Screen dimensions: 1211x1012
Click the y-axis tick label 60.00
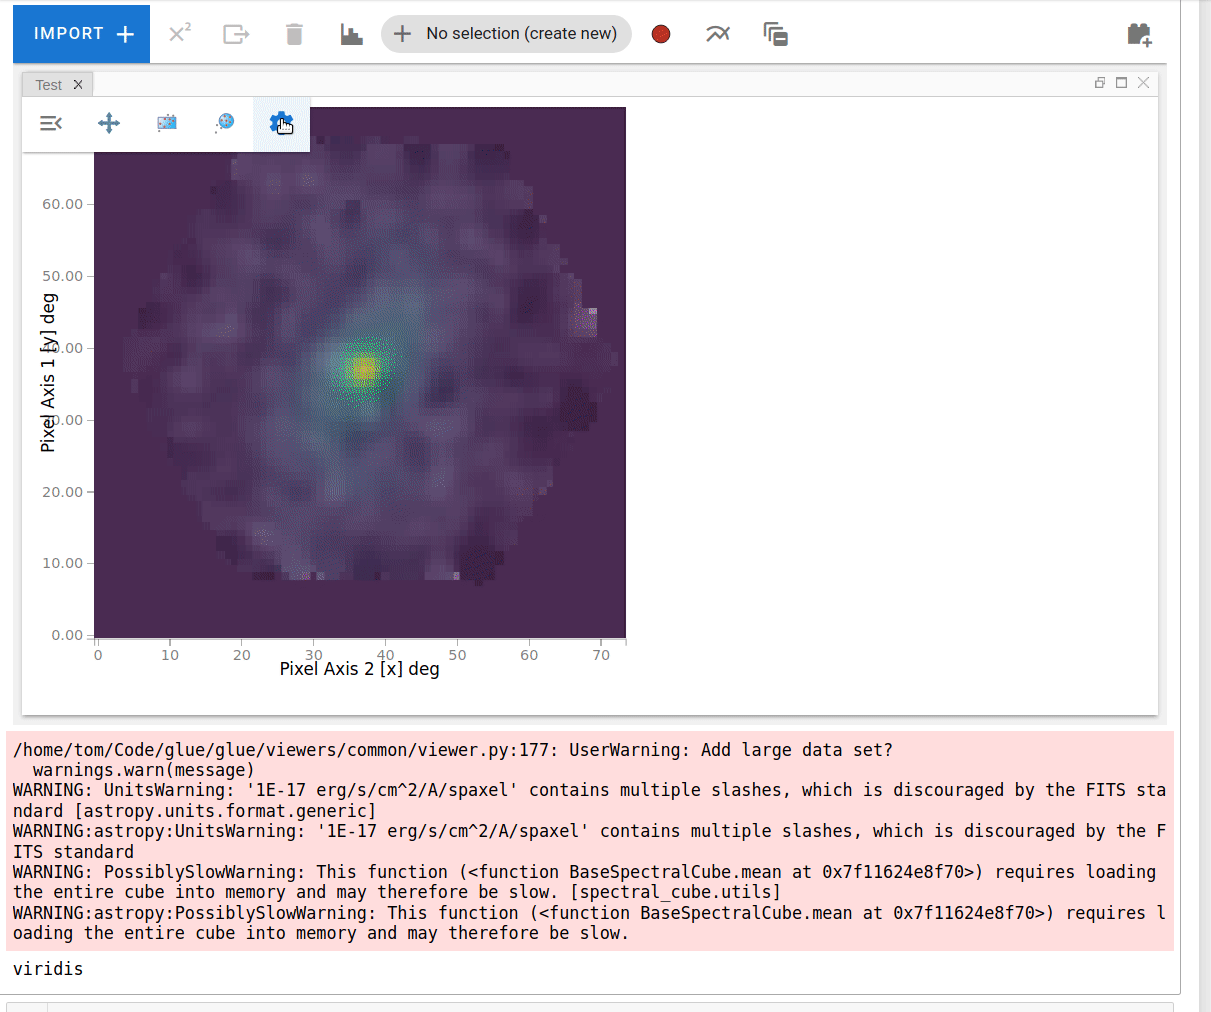pyautogui.click(x=62, y=204)
